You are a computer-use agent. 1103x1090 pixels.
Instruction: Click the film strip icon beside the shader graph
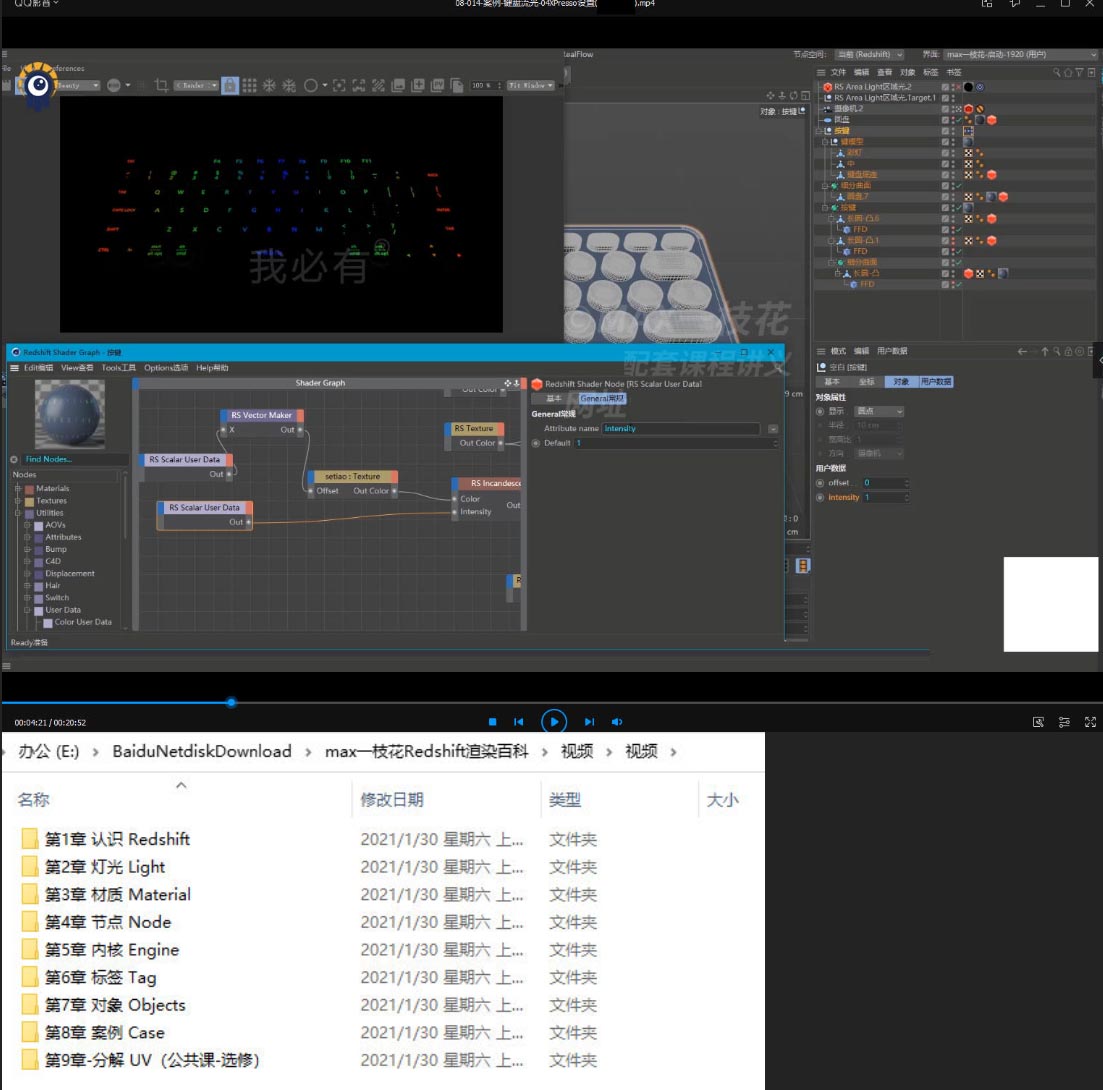(x=803, y=566)
